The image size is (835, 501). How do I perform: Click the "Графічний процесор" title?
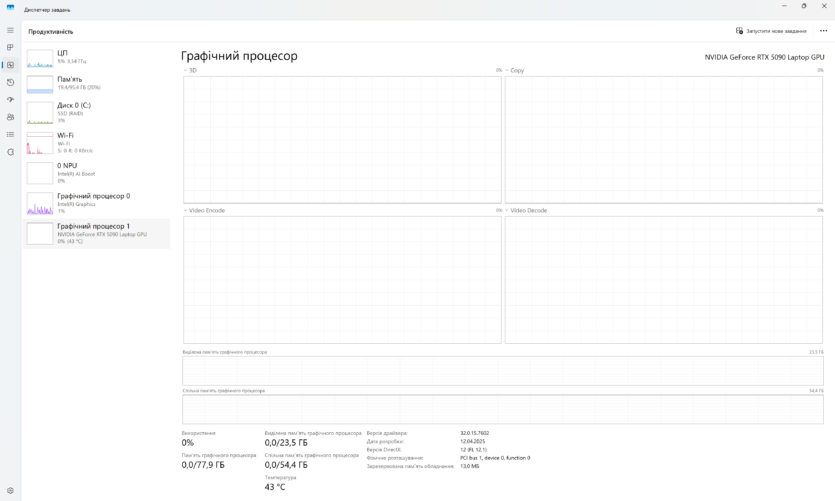239,56
